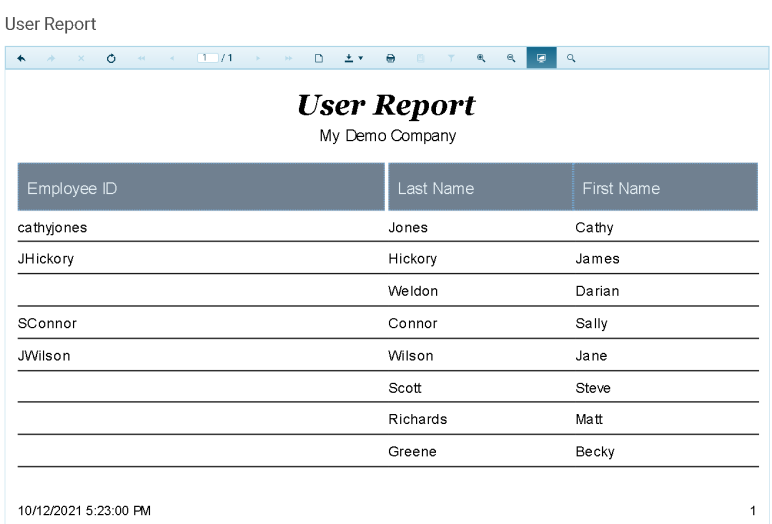Click the First Name column header
Image resolution: width=772 pixels, height=524 pixels.
coord(666,187)
